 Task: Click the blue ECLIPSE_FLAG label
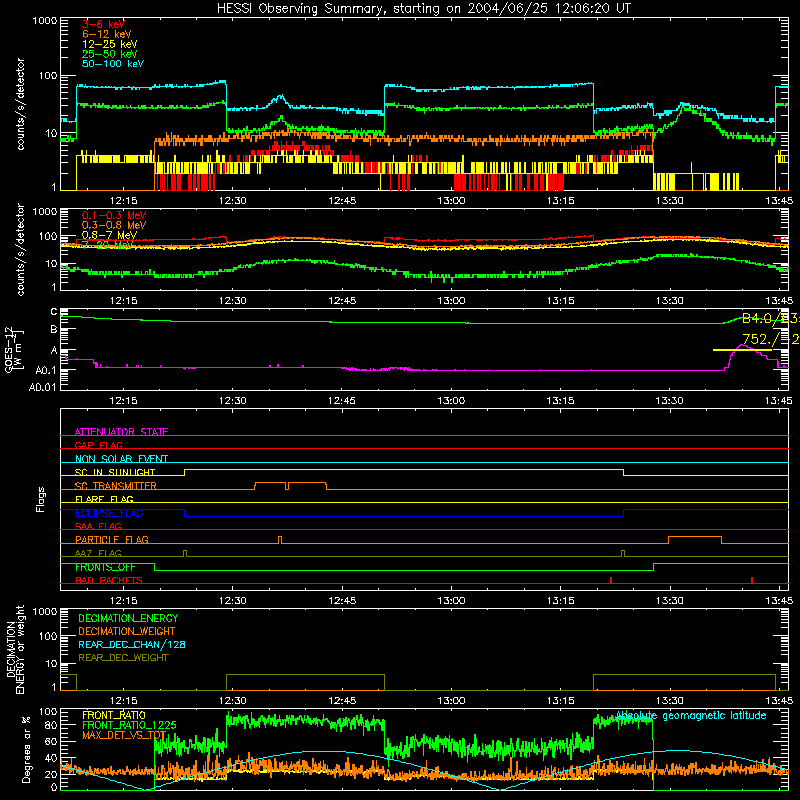109,513
